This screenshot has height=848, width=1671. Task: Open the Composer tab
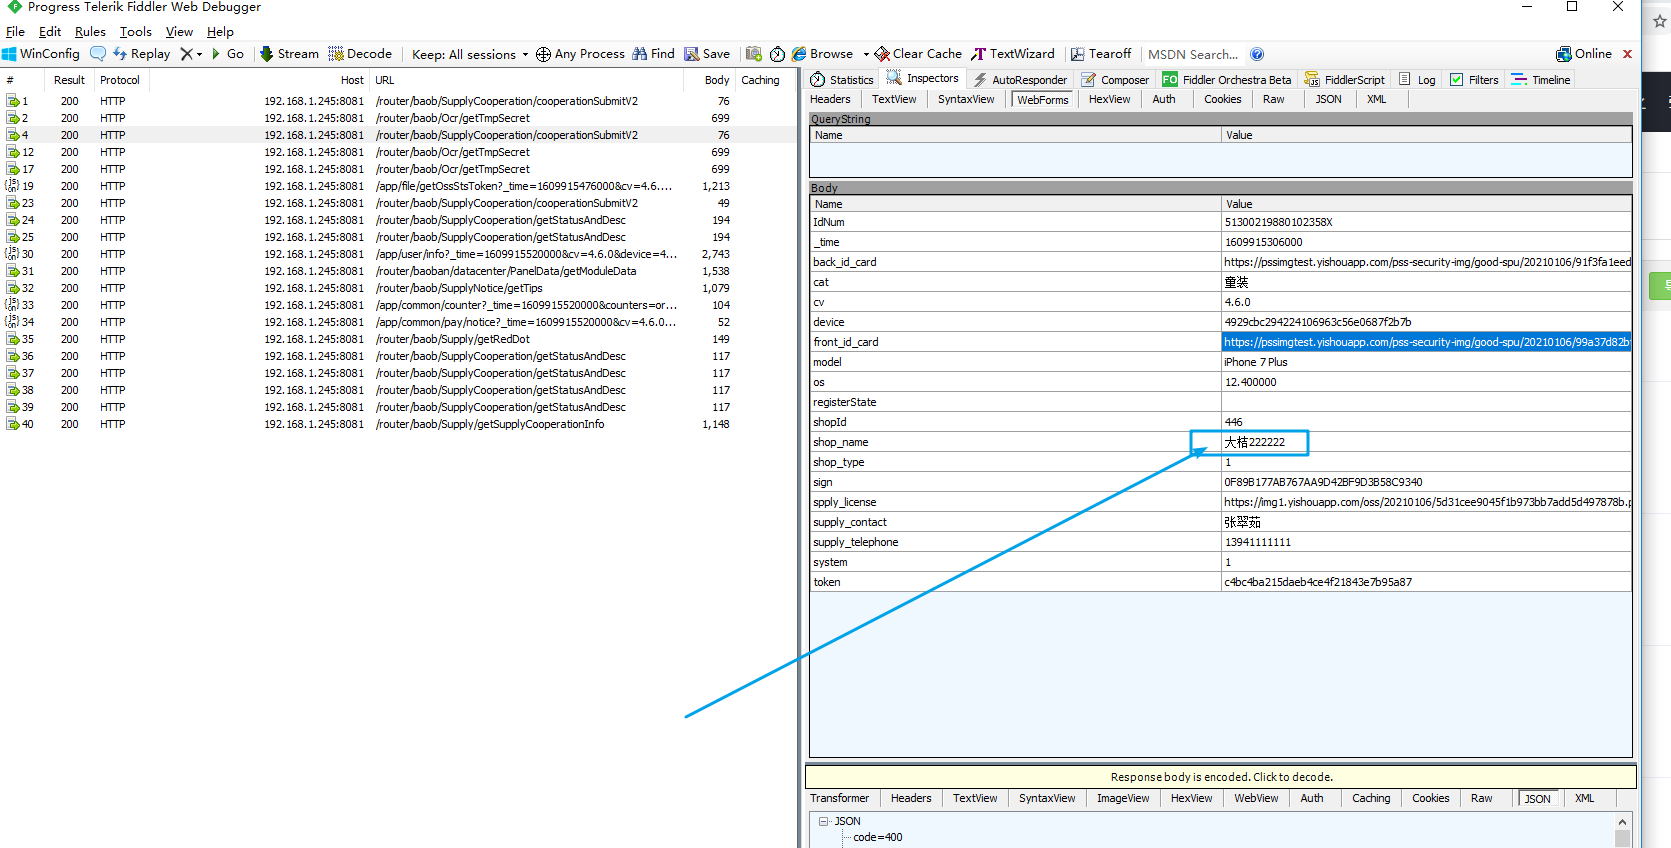1116,79
